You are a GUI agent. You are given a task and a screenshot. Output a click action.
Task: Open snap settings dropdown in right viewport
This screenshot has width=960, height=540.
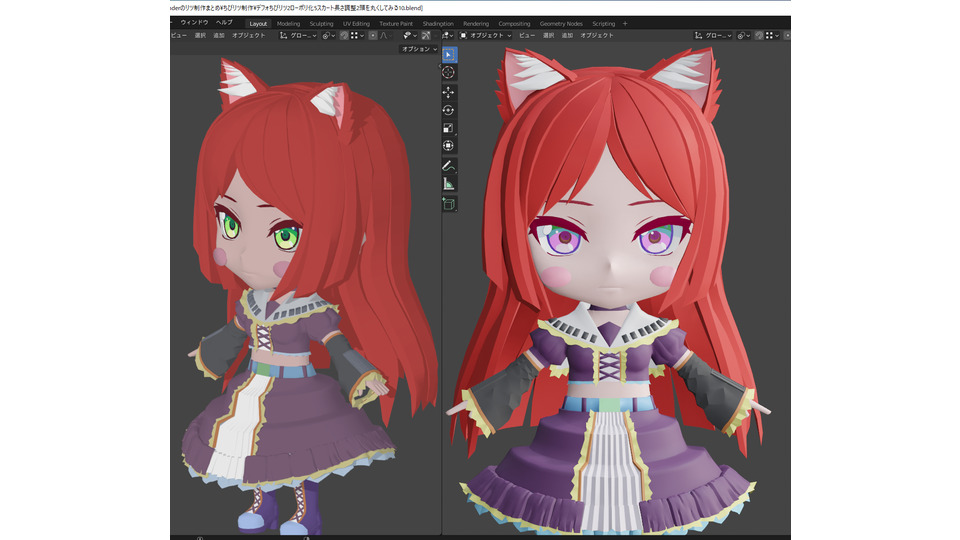point(772,36)
